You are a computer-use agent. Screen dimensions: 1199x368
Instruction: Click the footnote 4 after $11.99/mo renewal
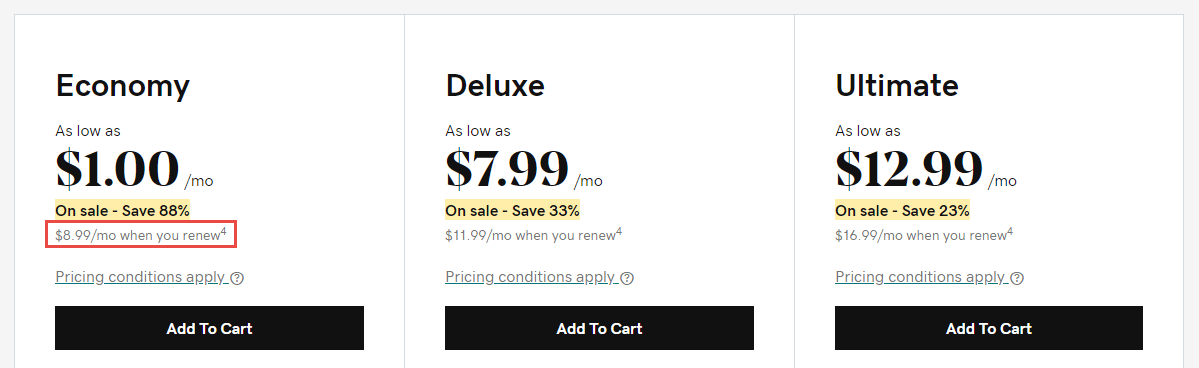click(x=619, y=231)
